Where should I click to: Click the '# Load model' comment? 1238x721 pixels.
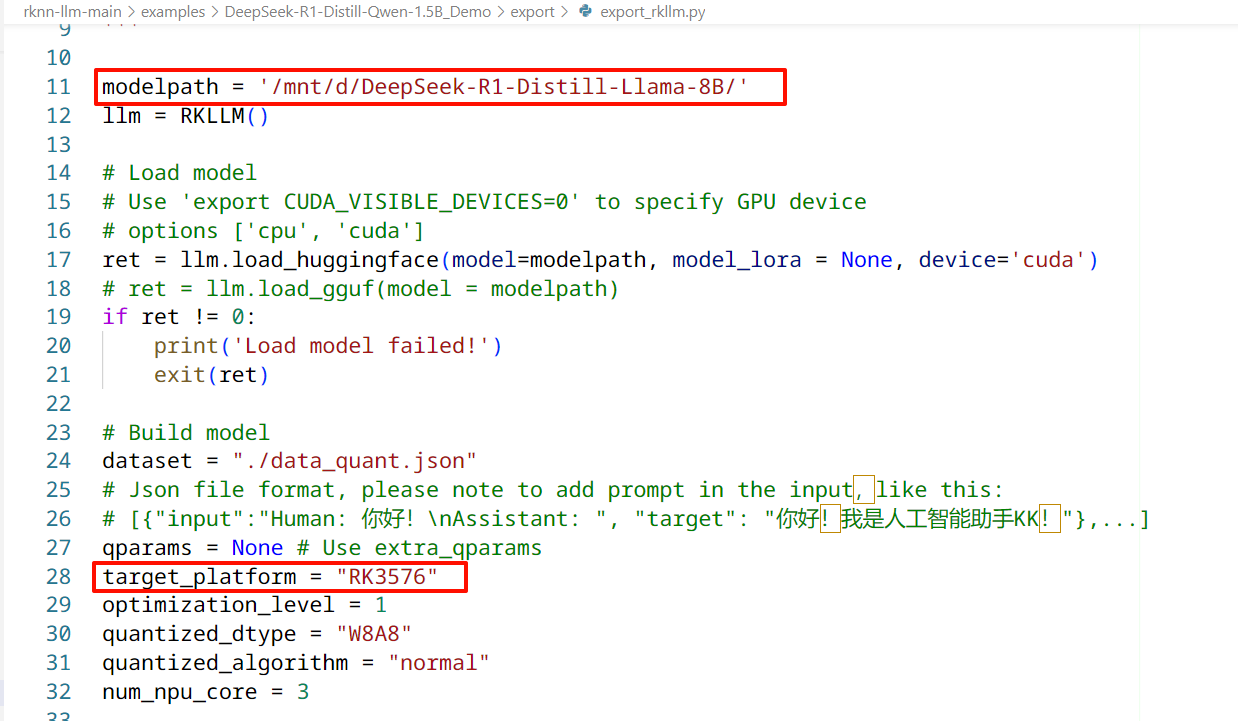click(180, 173)
